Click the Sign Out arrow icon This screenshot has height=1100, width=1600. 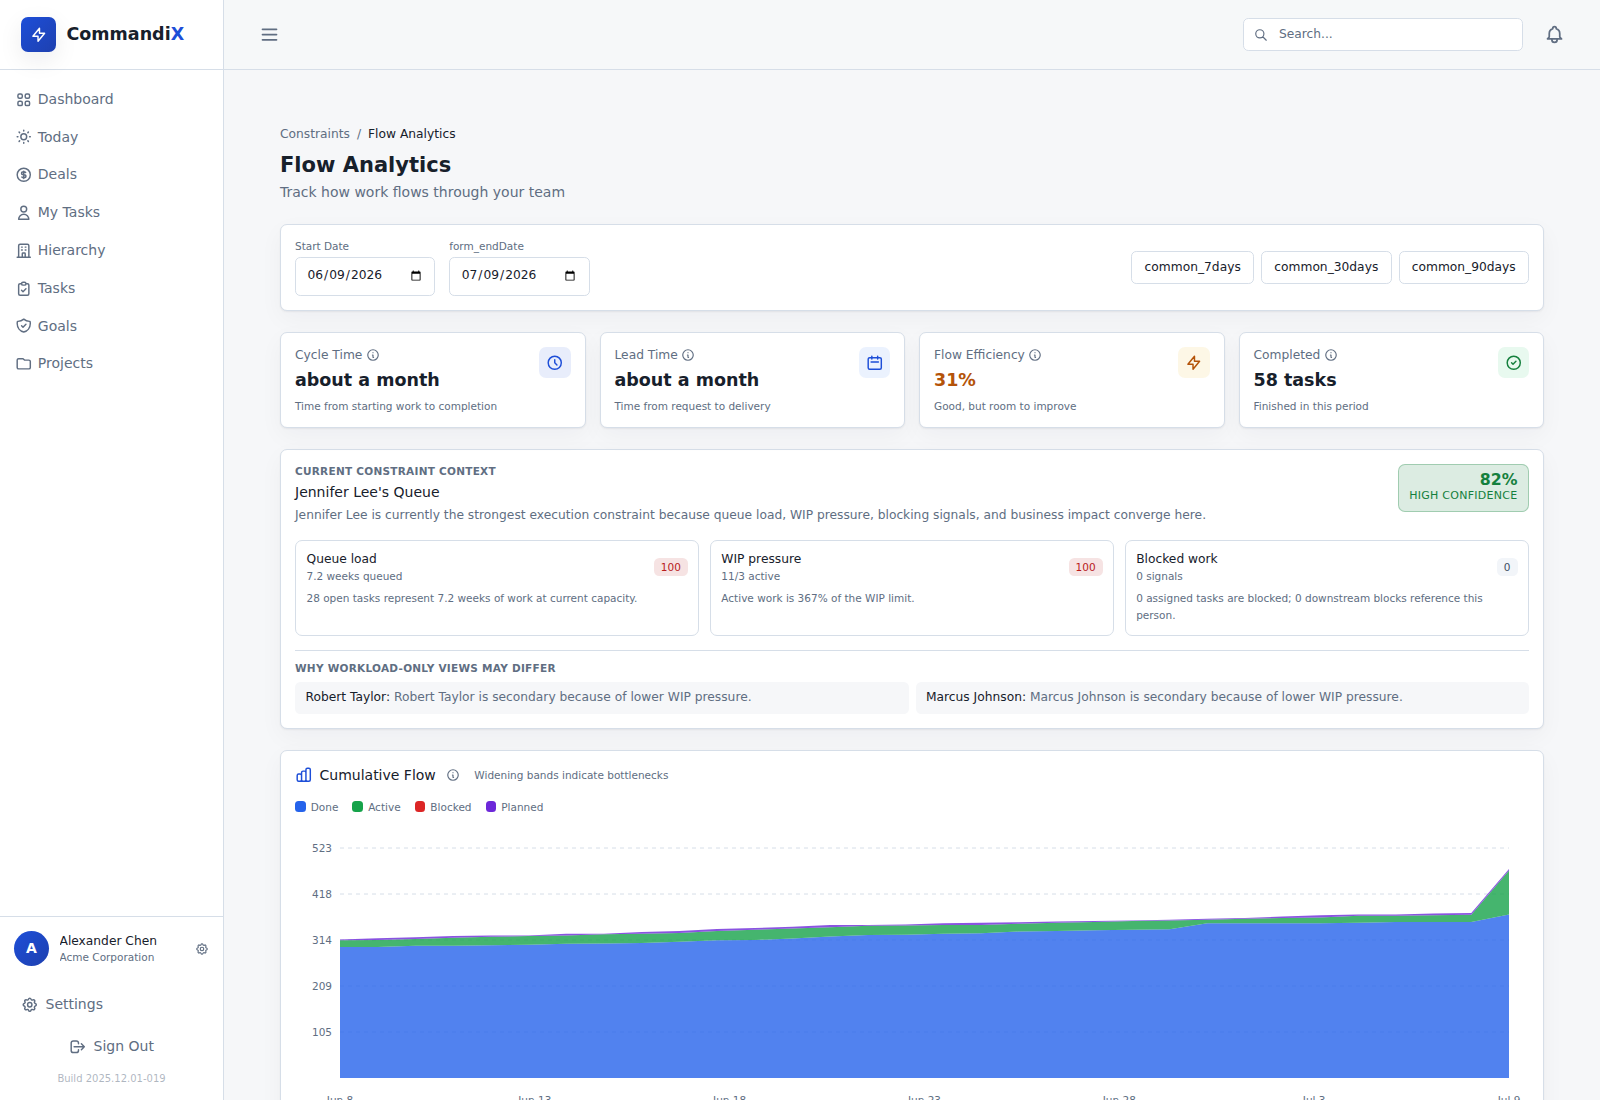[x=77, y=1047]
